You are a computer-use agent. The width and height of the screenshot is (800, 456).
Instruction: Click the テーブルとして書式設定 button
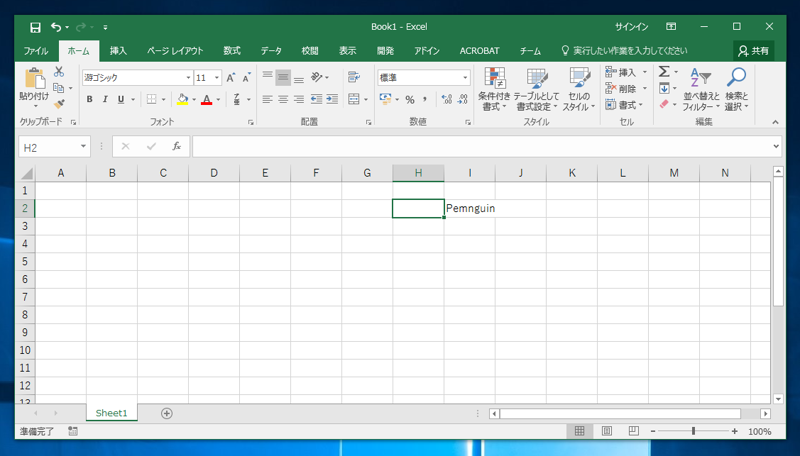click(x=536, y=89)
